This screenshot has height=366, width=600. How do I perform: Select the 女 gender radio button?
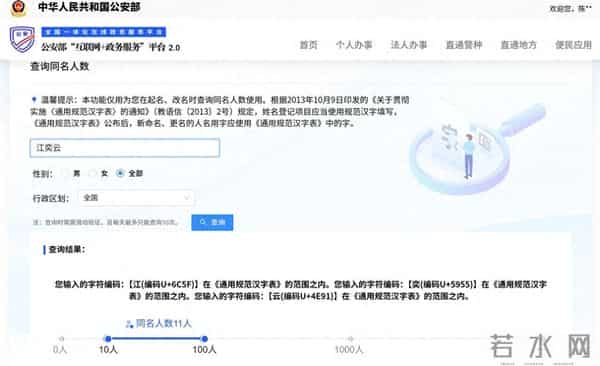(92, 173)
